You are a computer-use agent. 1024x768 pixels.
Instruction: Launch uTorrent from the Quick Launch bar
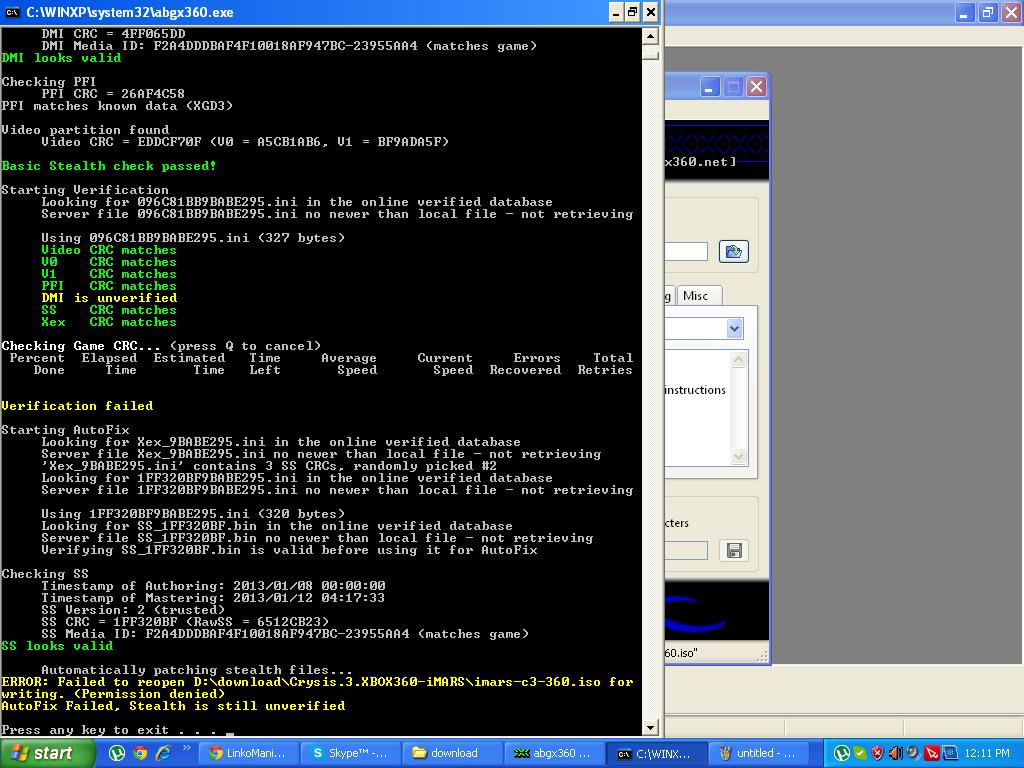pyautogui.click(x=116, y=753)
